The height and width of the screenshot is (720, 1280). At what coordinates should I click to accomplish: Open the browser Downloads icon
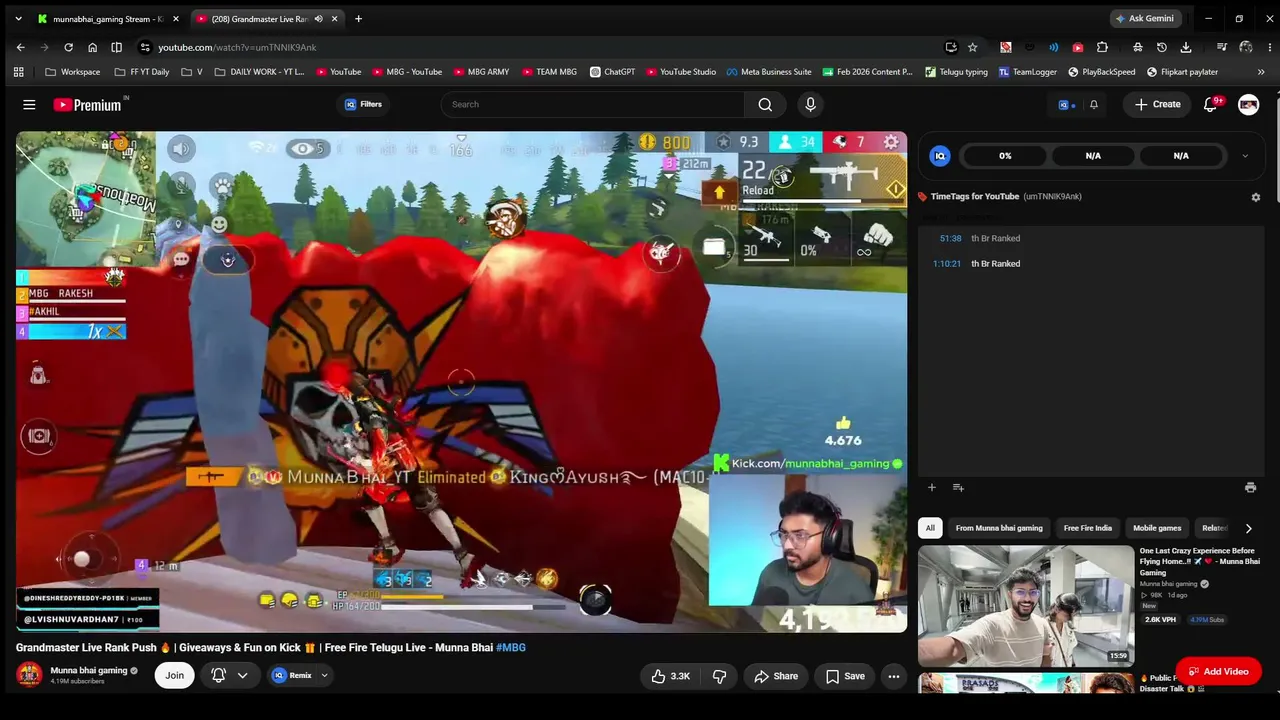click(x=1186, y=47)
